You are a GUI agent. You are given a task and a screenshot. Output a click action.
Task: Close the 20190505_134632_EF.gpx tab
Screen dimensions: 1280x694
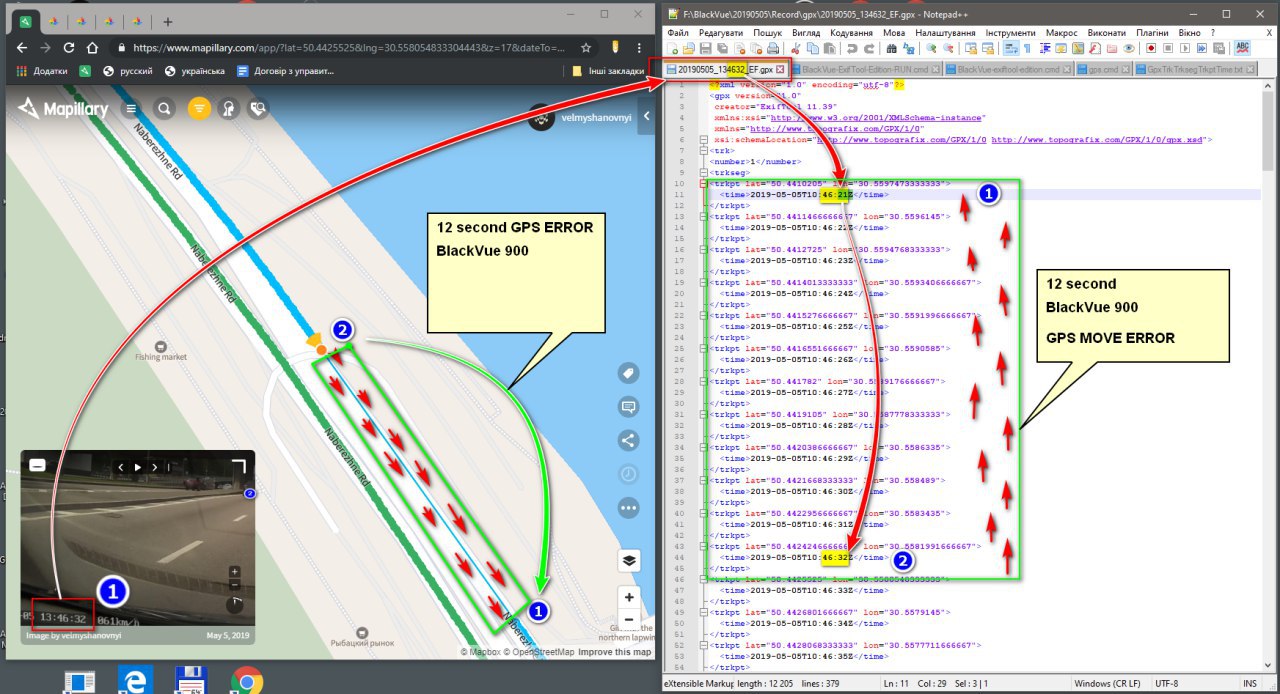coord(781,69)
